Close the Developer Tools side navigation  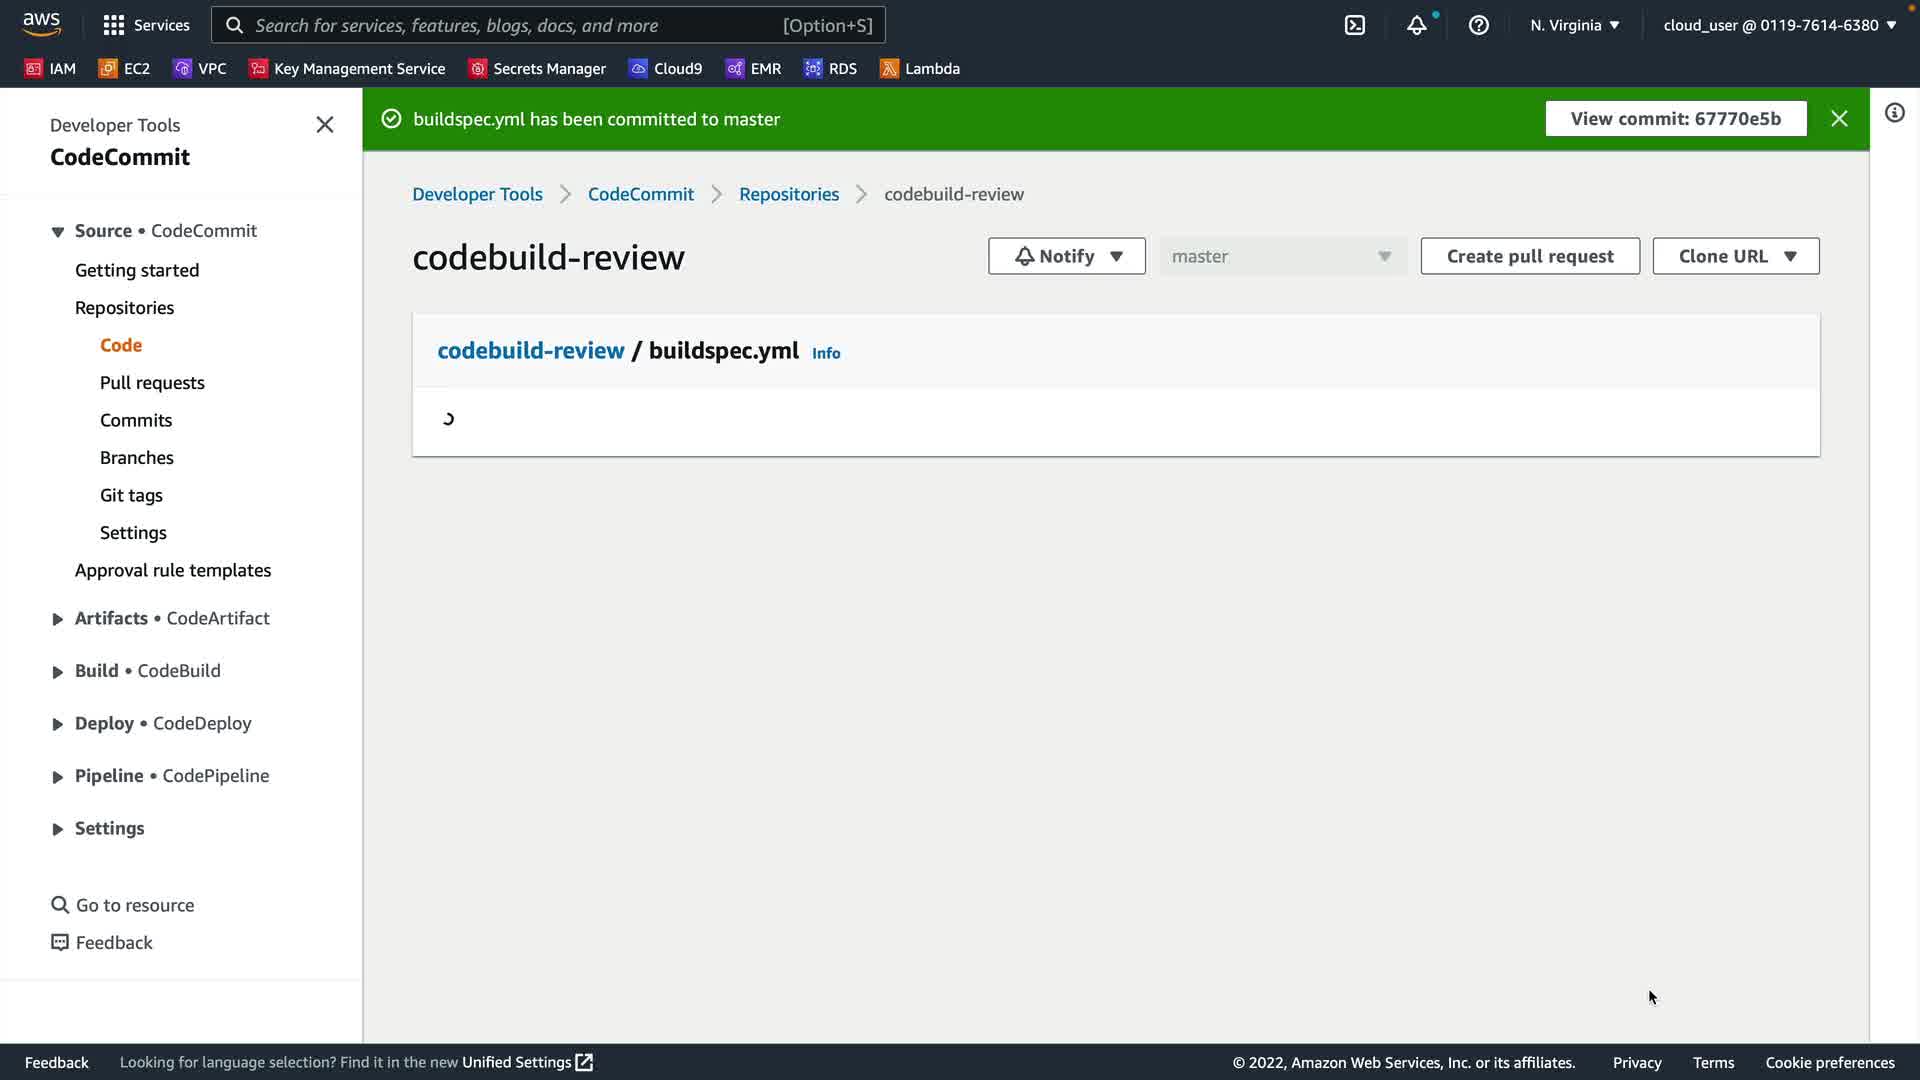click(x=324, y=124)
